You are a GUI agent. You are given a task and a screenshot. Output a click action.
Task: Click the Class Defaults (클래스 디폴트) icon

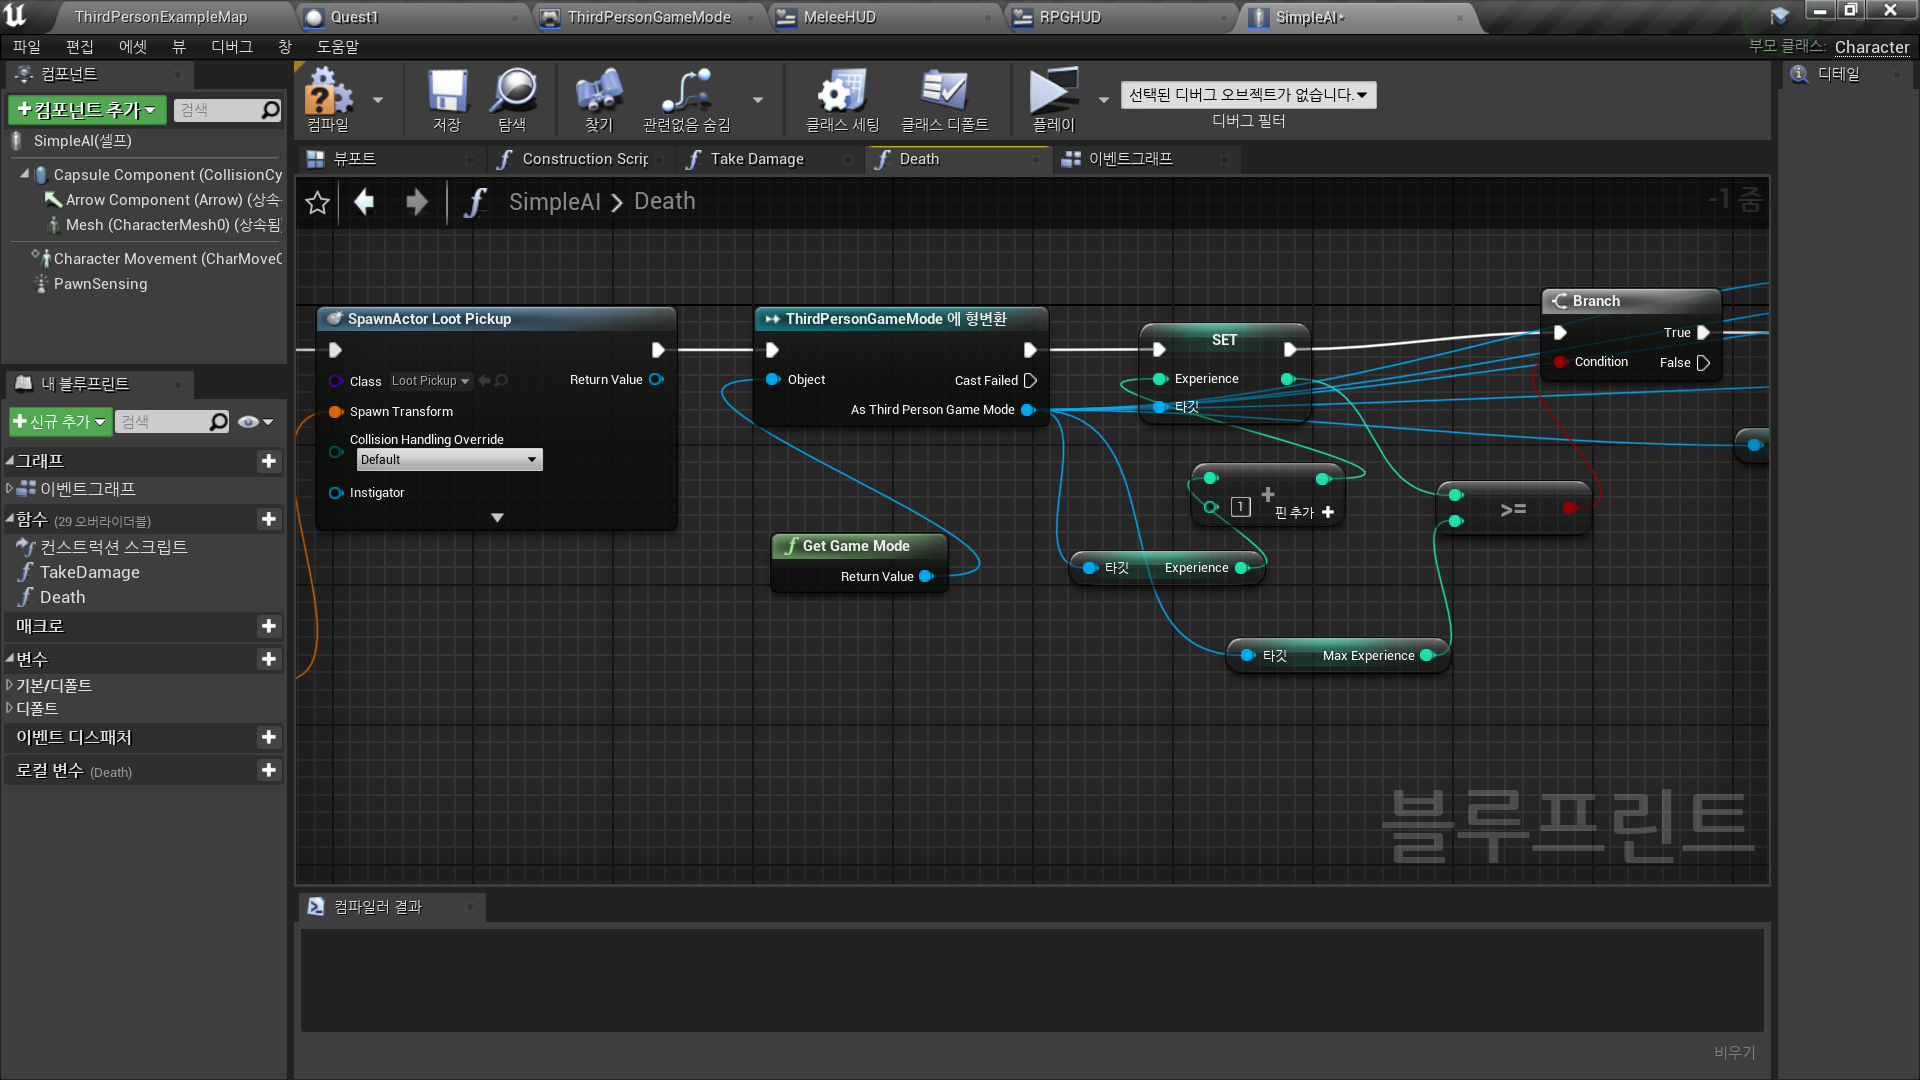[943, 92]
